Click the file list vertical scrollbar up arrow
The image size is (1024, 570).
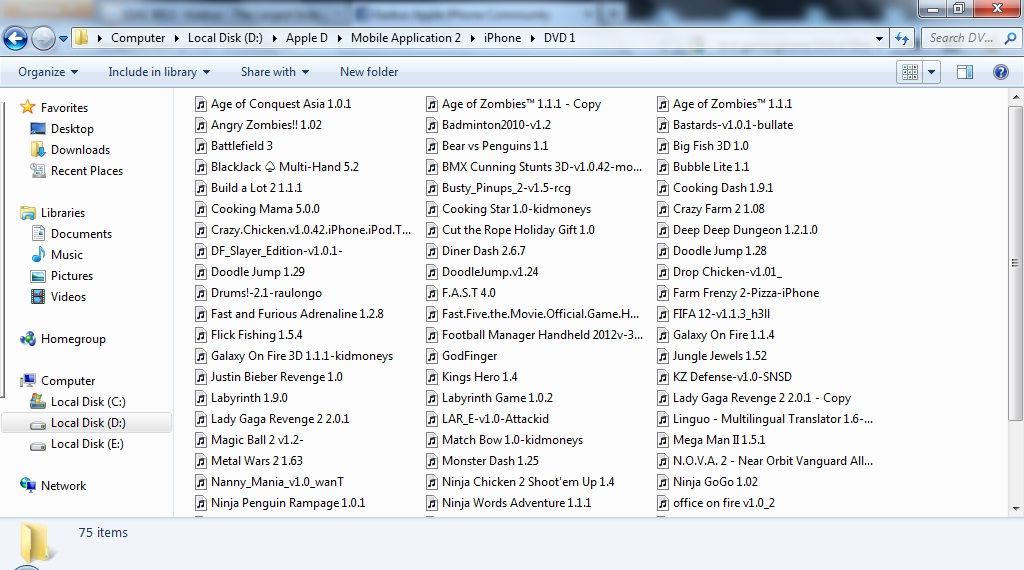click(x=1016, y=97)
